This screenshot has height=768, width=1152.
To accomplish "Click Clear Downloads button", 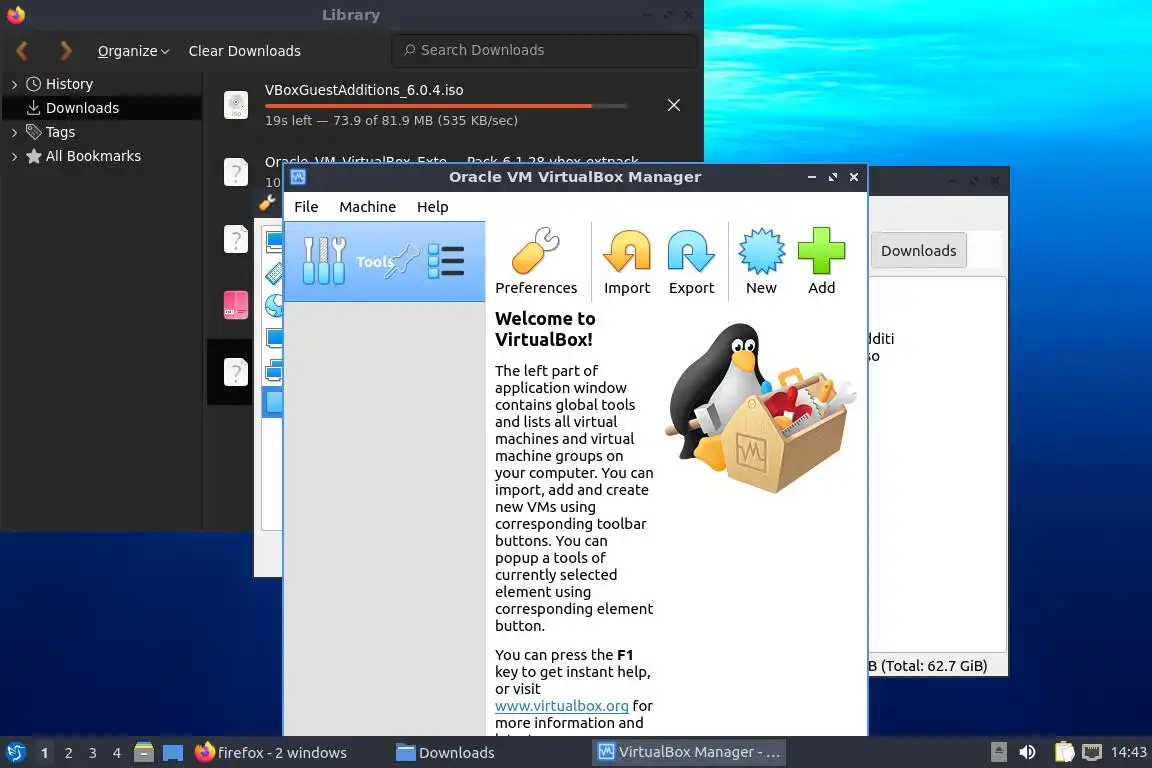I will pos(245,51).
